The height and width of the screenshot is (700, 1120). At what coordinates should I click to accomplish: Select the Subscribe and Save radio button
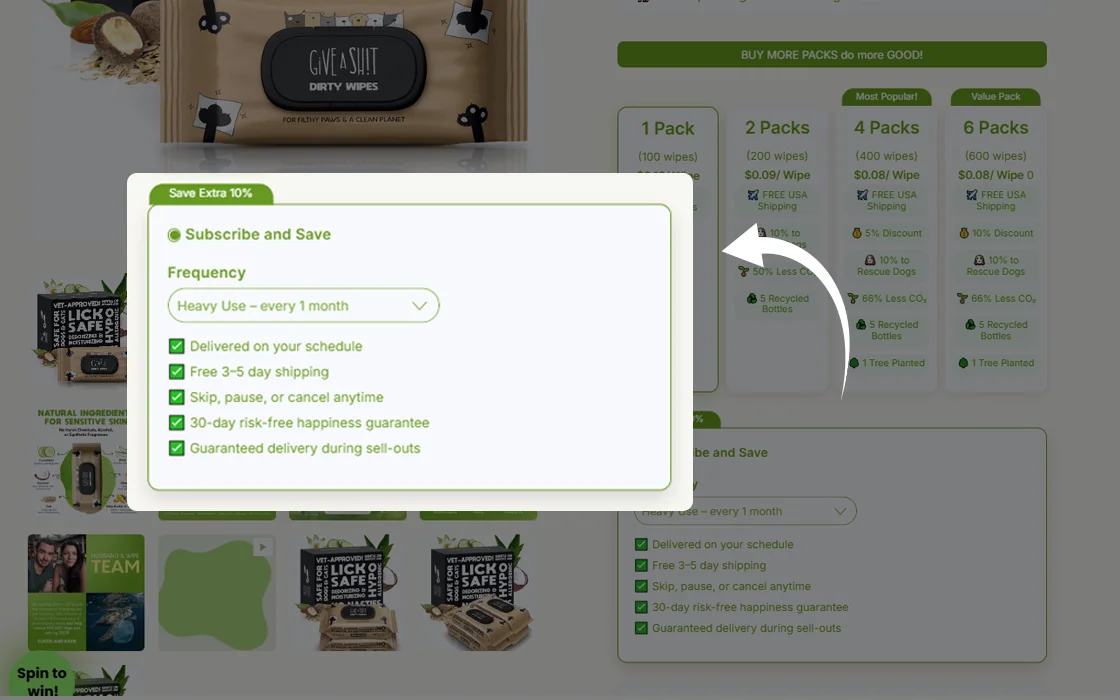pyautogui.click(x=174, y=235)
